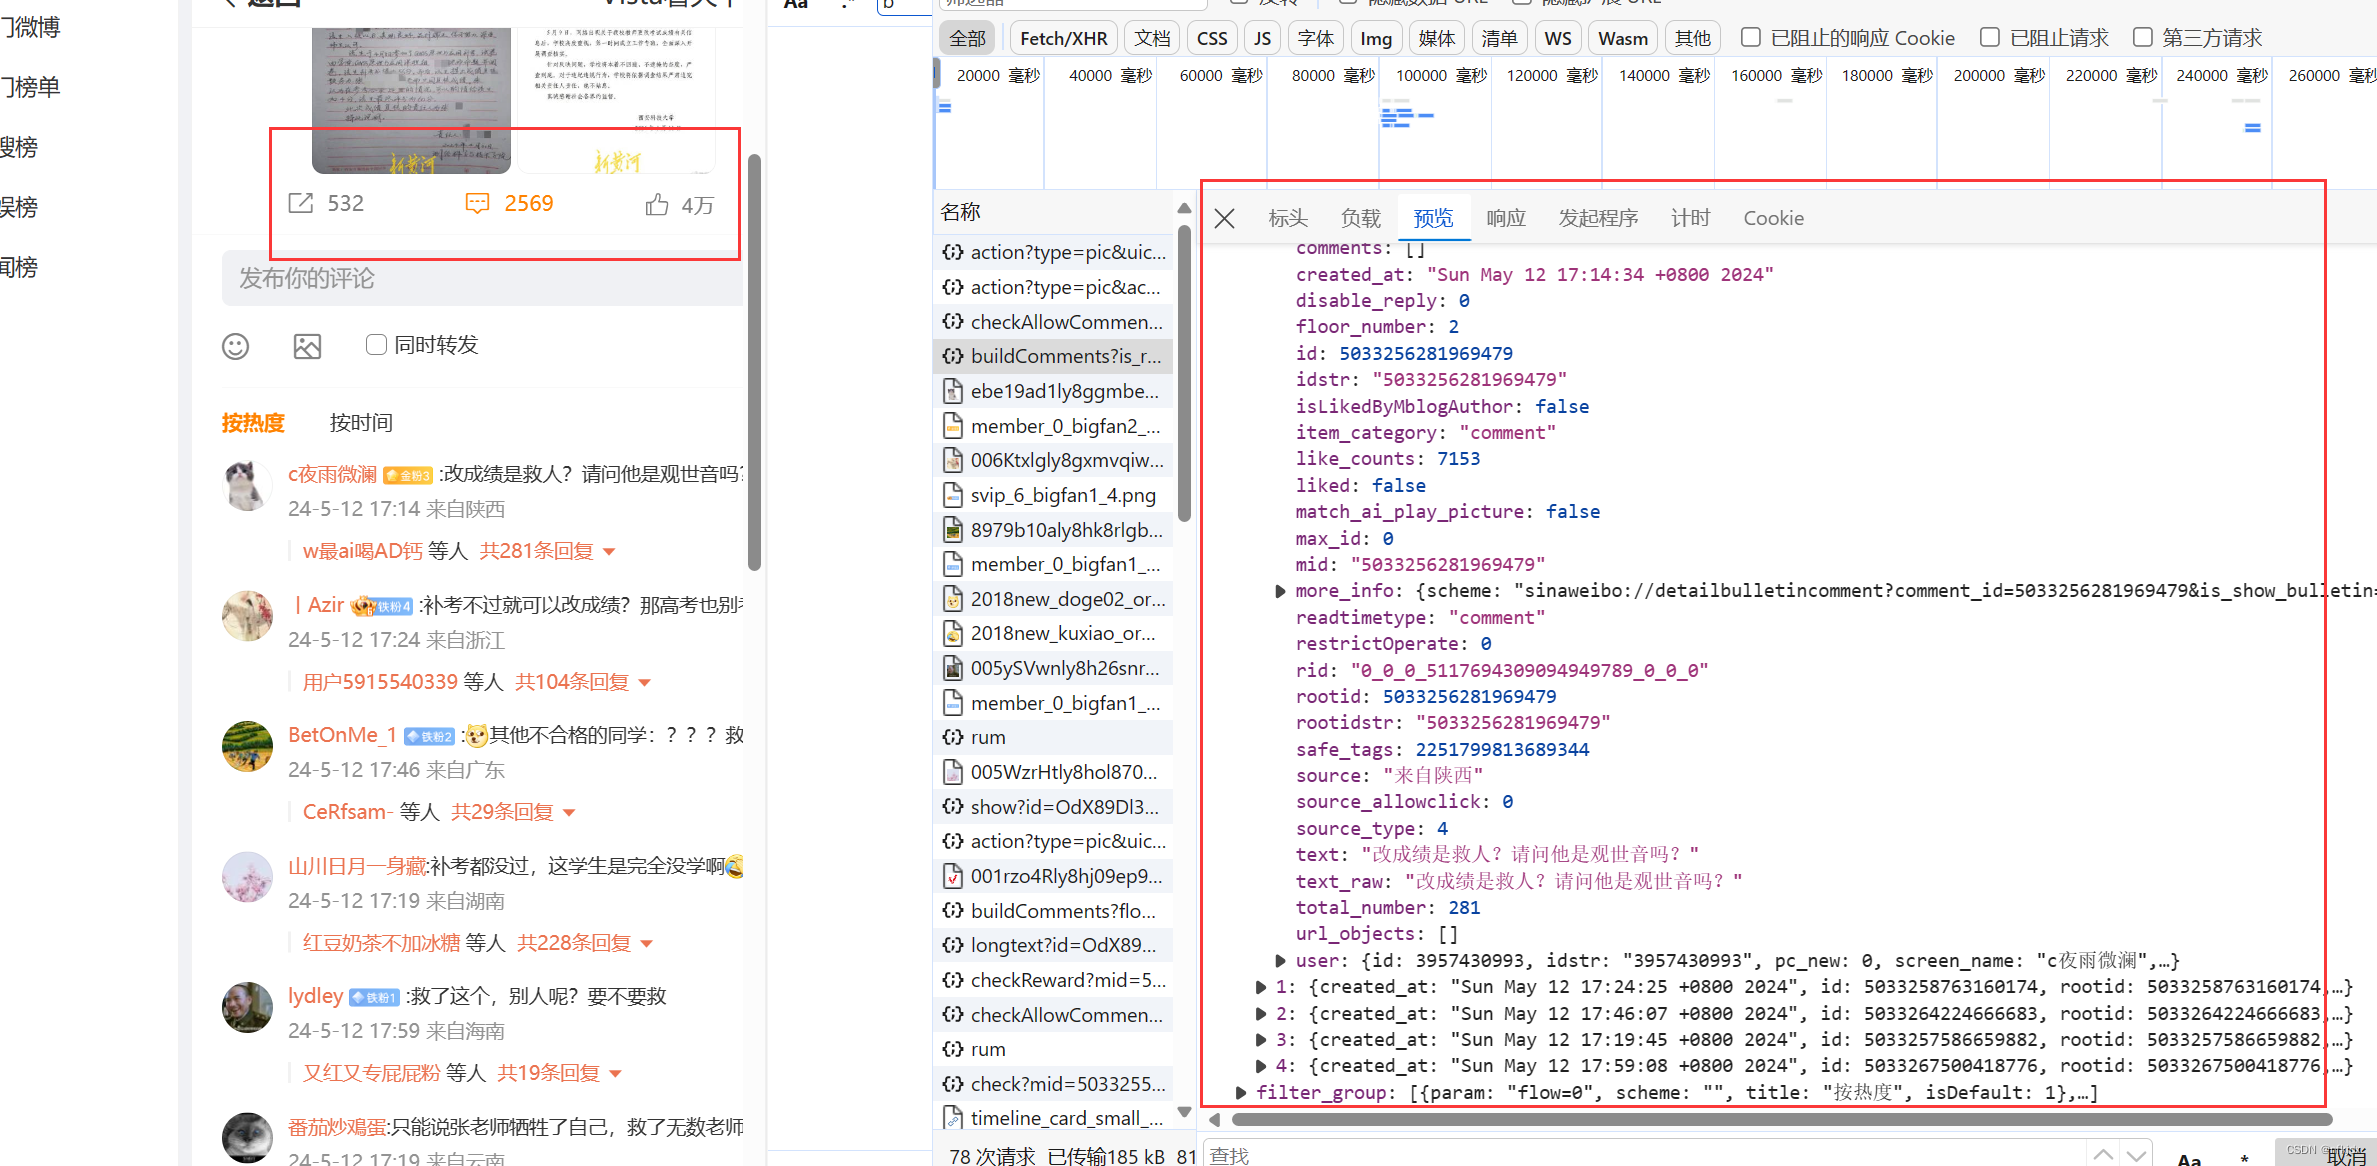
Task: Expand 共104条回复 replies
Action: click(x=583, y=682)
